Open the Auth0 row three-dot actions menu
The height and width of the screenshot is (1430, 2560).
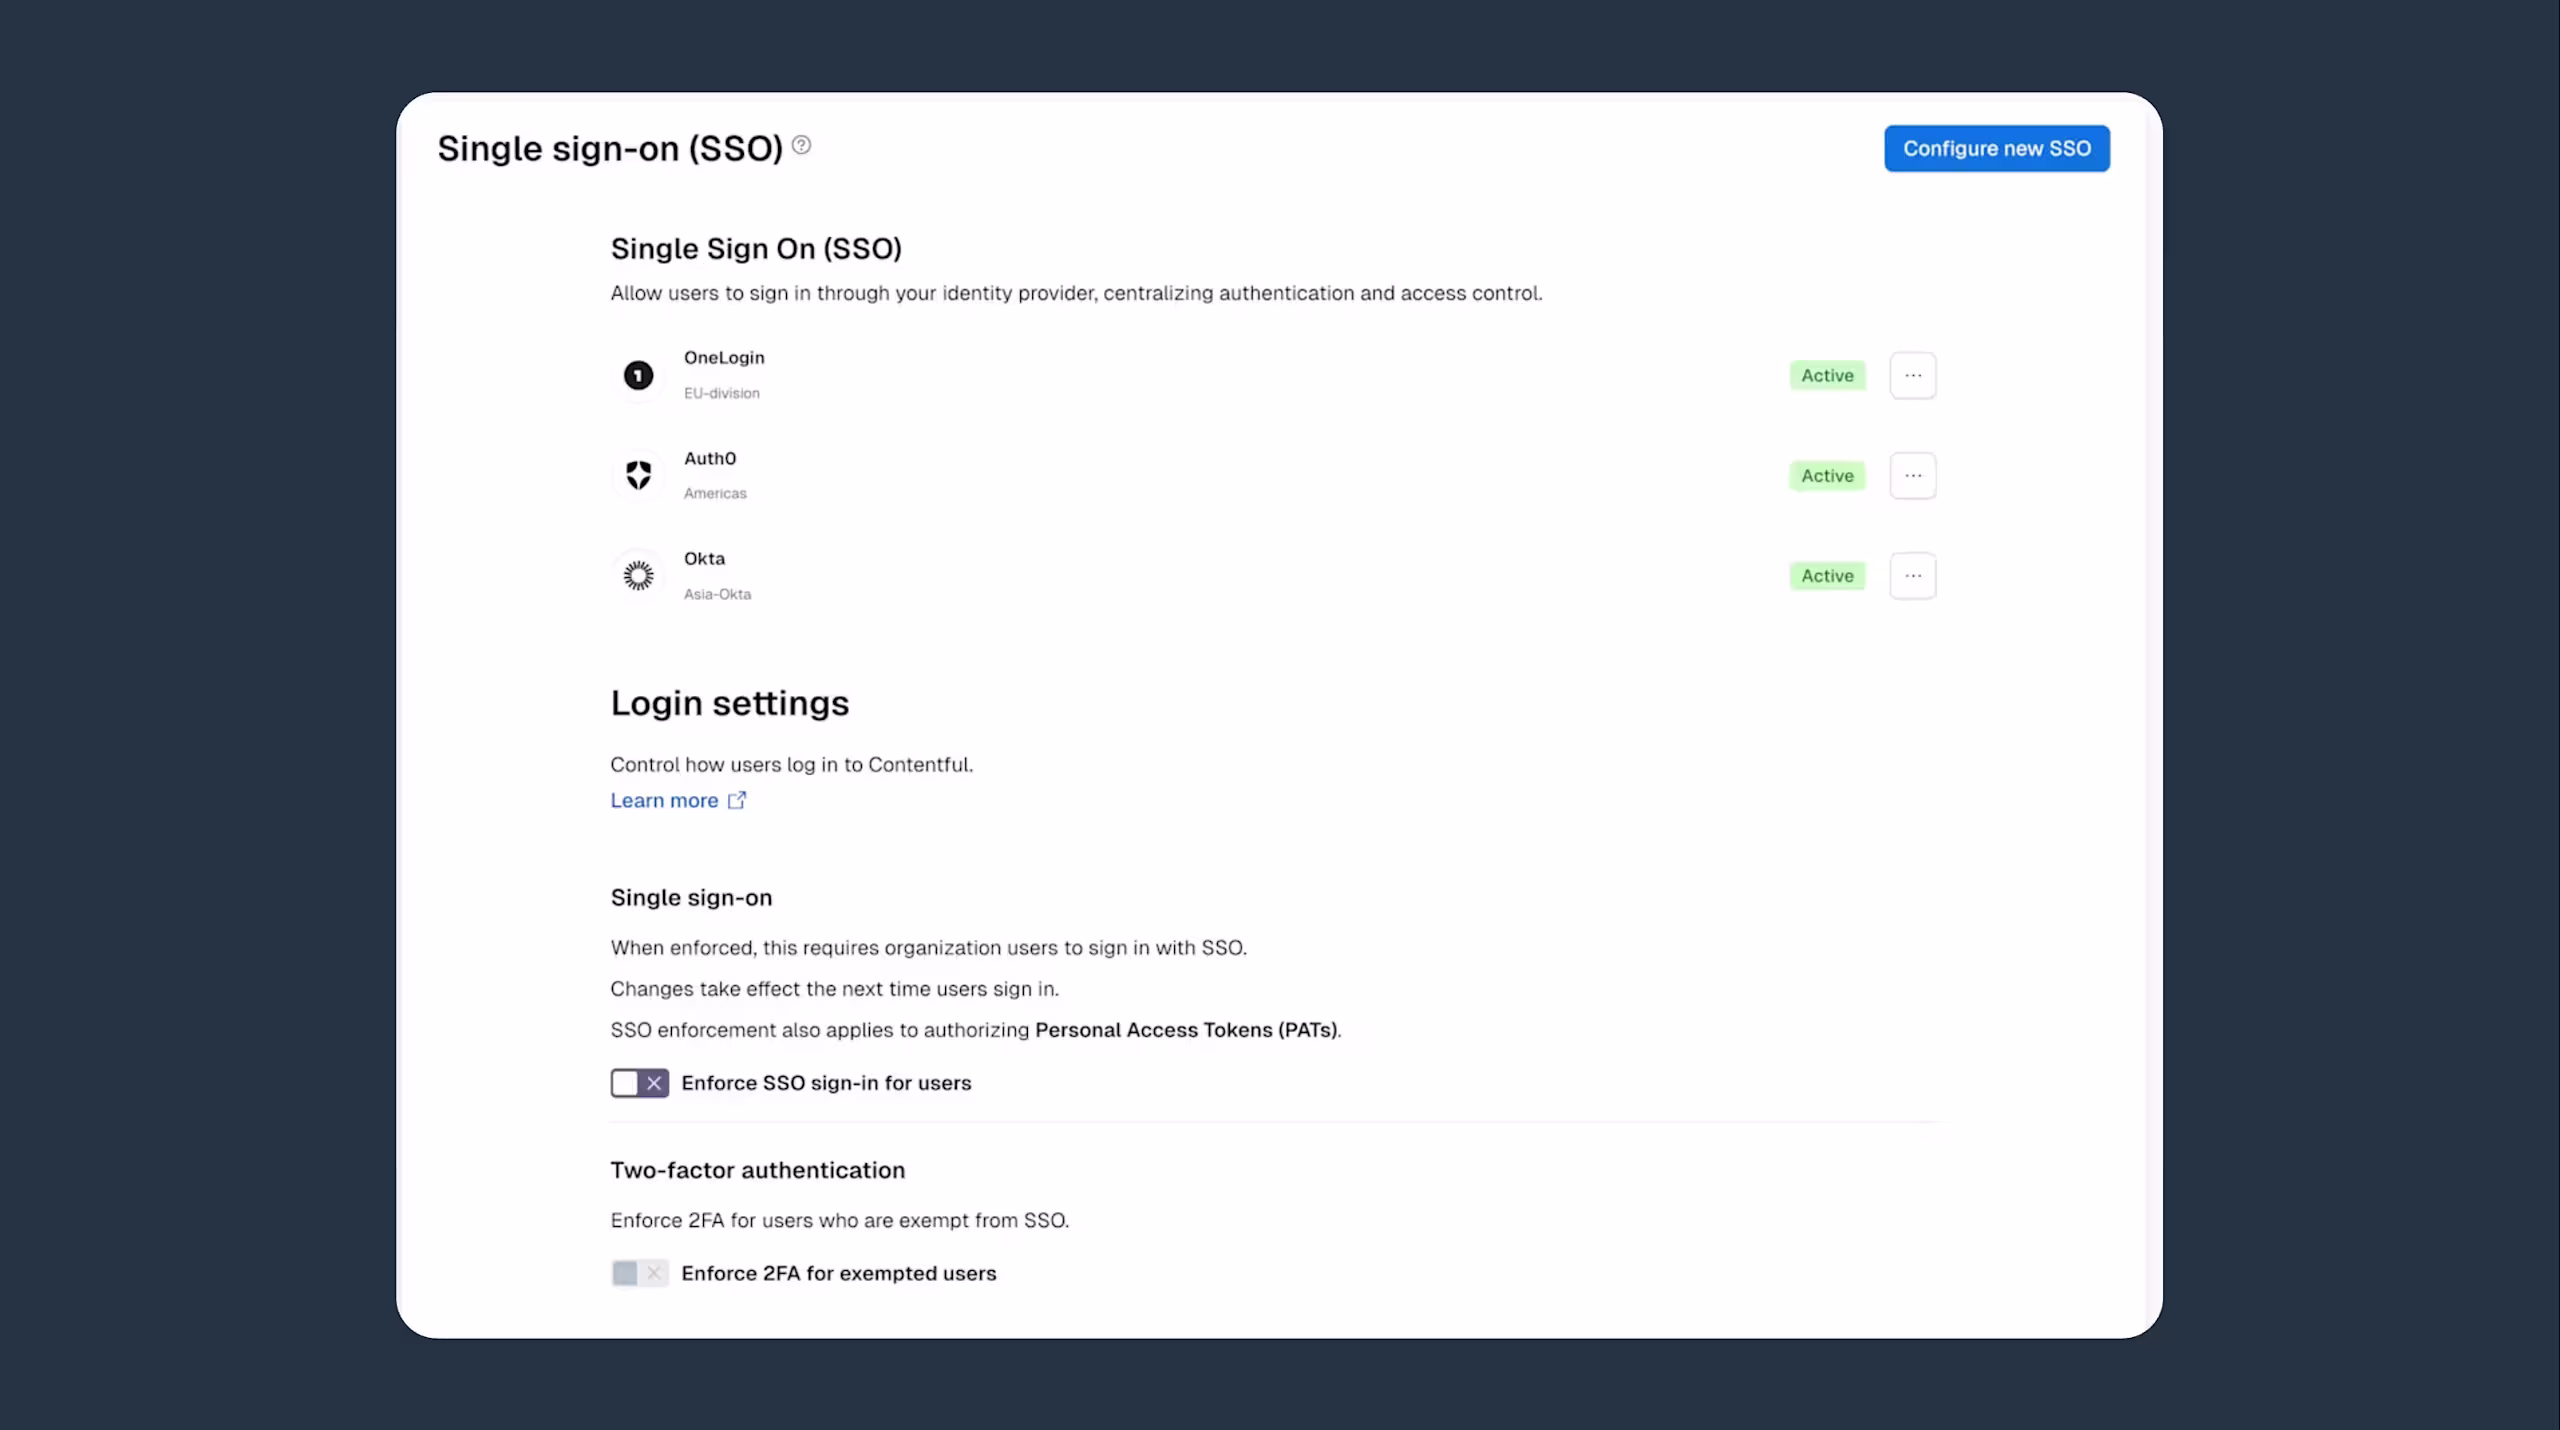tap(1913, 476)
